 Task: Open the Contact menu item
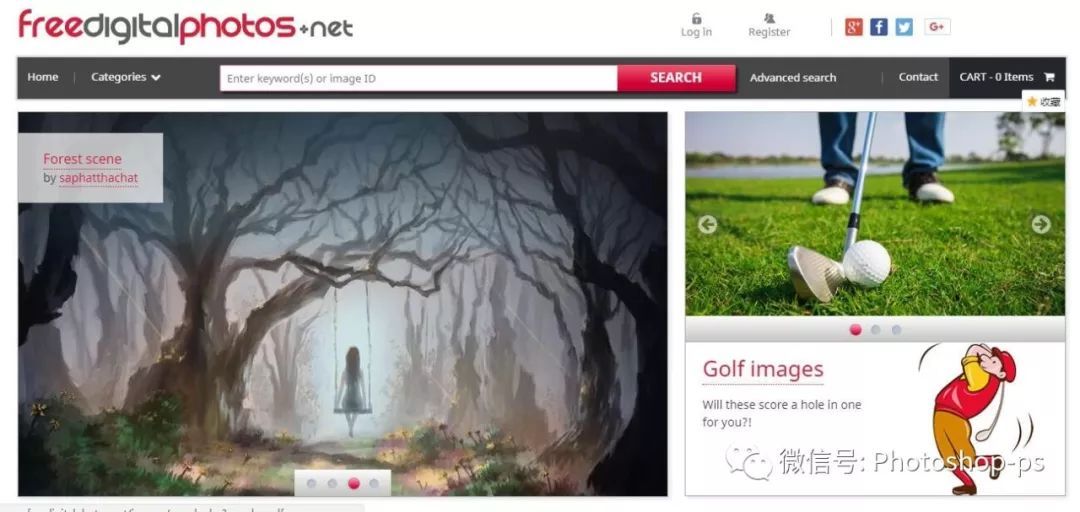click(918, 77)
